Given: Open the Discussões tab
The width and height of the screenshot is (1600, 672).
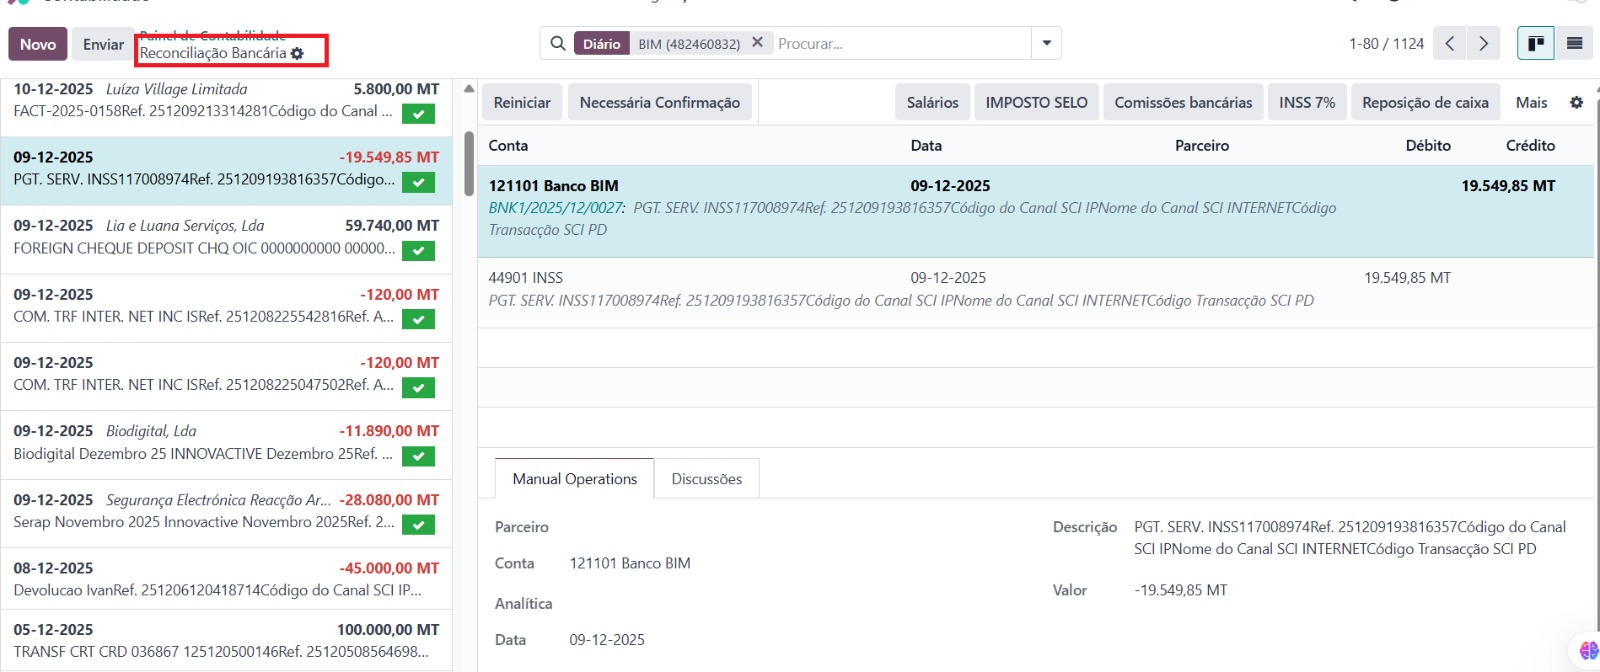Looking at the screenshot, I should point(706,479).
